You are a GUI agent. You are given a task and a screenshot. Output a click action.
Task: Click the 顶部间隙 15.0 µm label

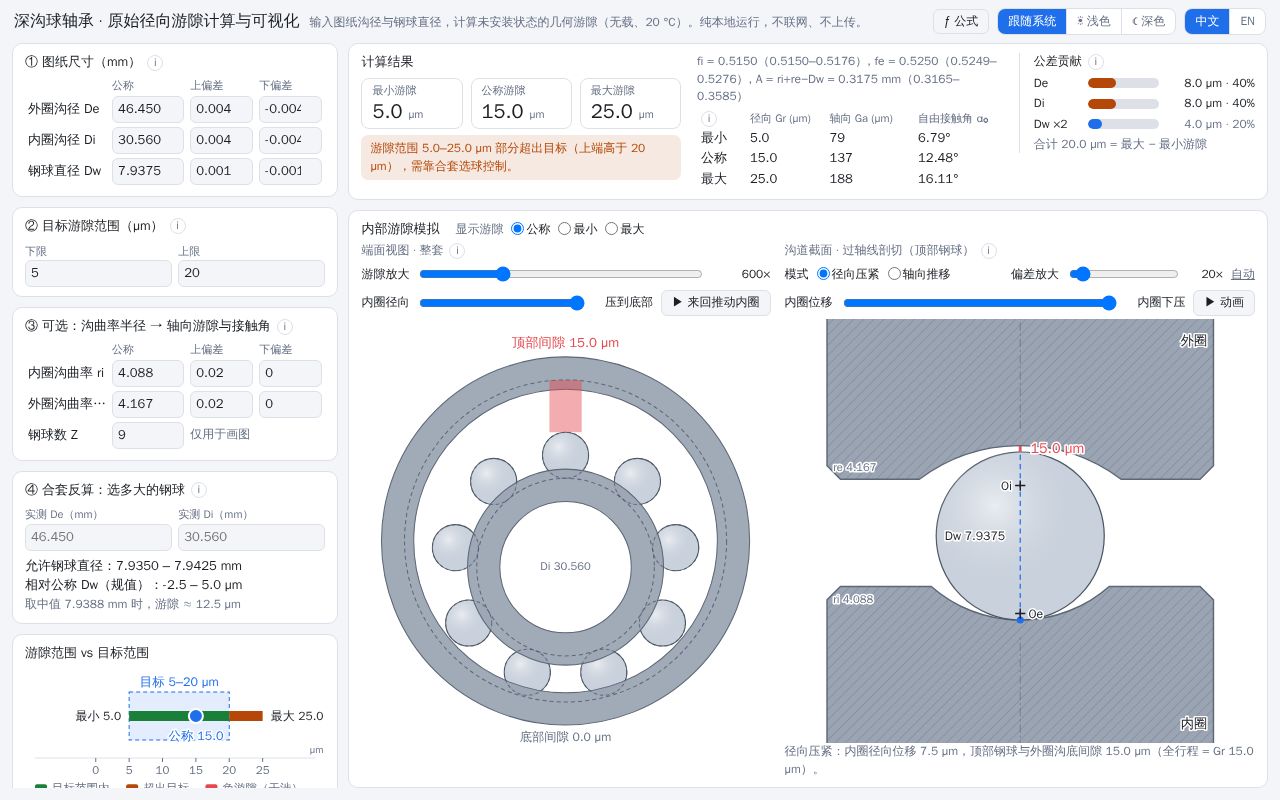click(565, 342)
